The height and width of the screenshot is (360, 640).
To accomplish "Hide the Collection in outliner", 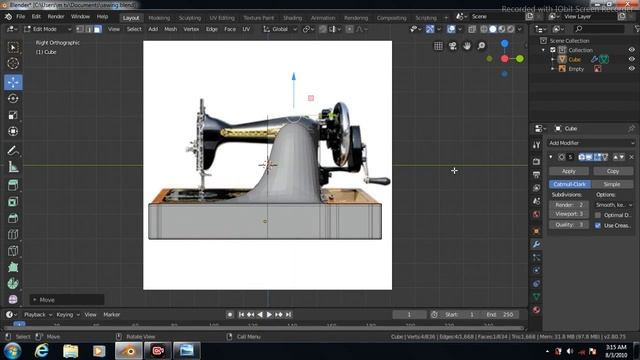I will (x=631, y=50).
